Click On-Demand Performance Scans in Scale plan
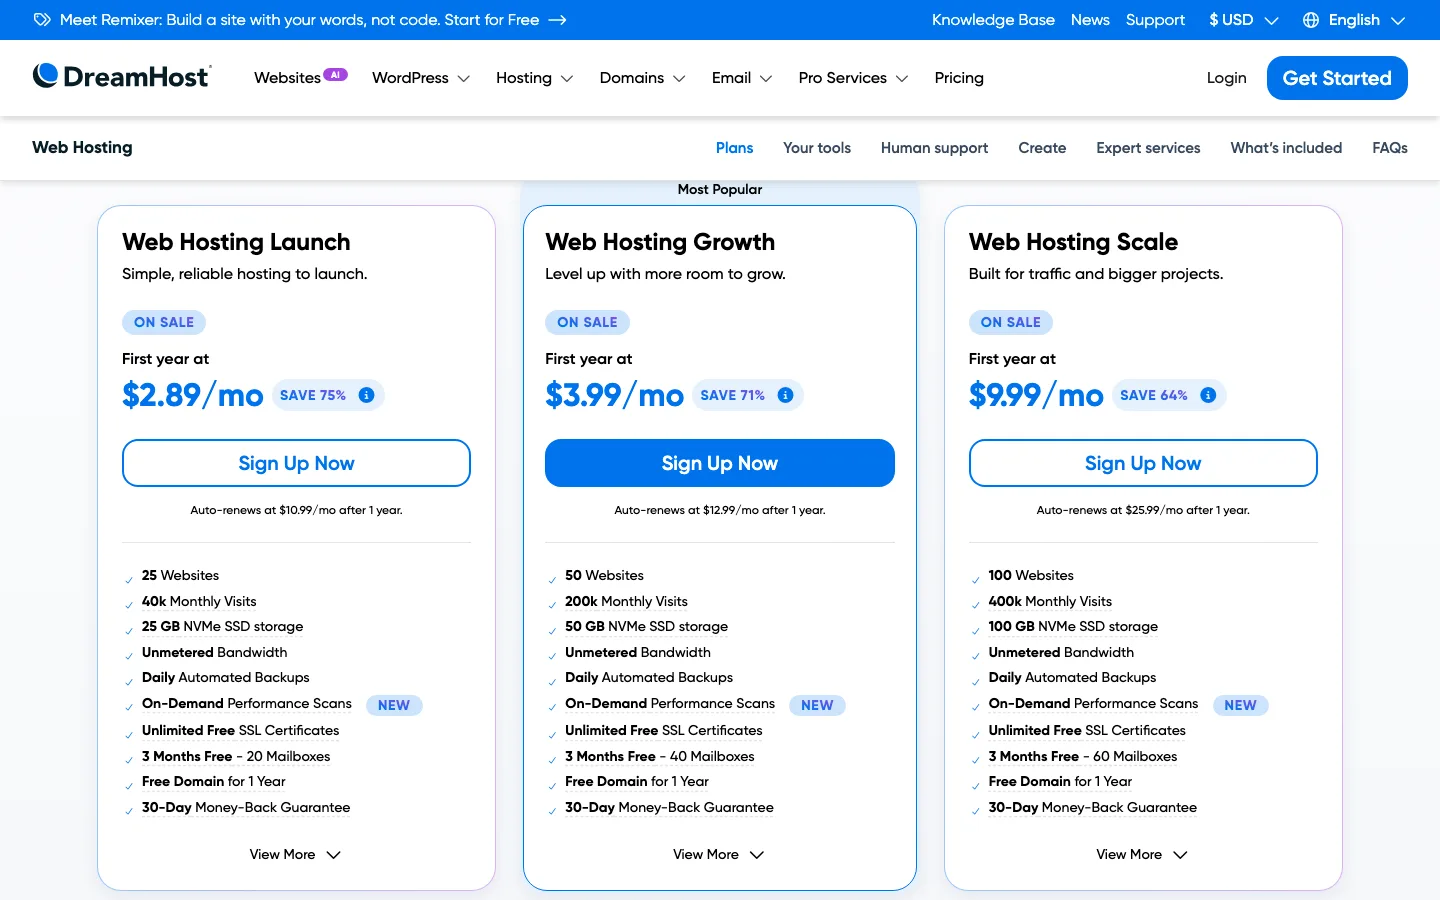 tap(1093, 704)
